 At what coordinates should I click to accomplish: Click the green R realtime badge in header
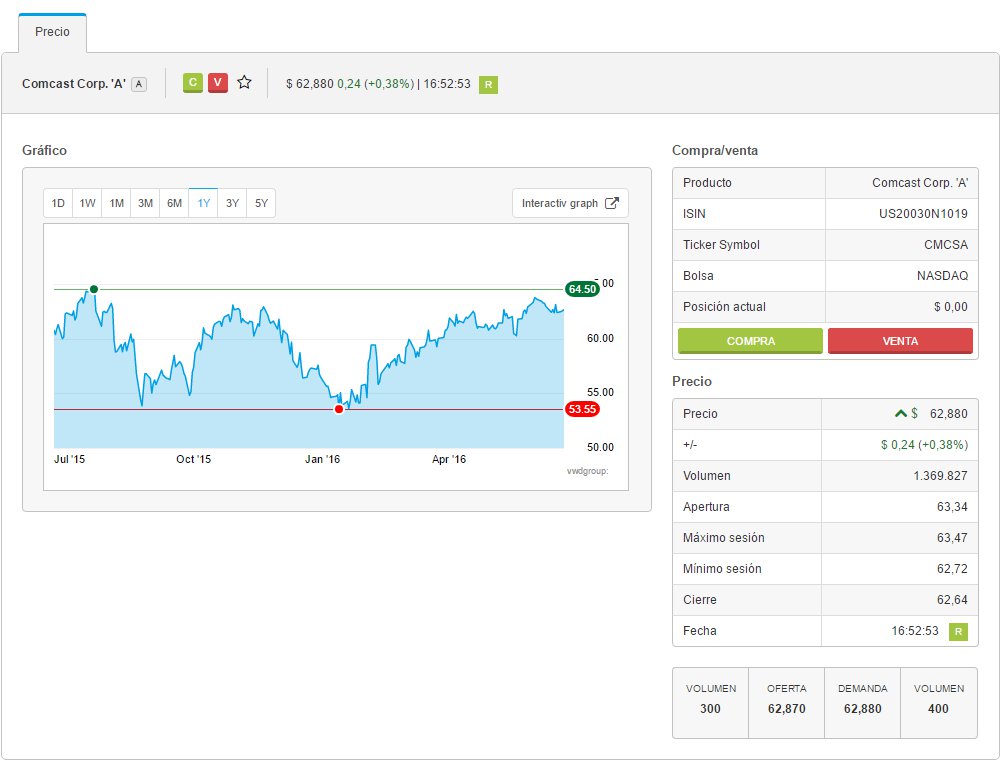tap(488, 84)
